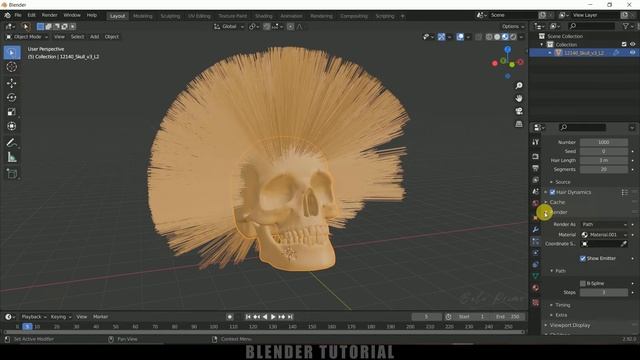Open the Global transform orientation dropdown
640x360 pixels.
tap(229, 27)
